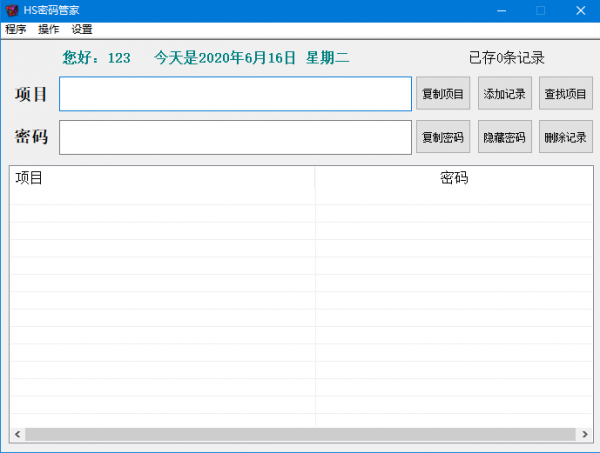The image size is (600, 453).
Task: Click the 您好：123 greeting text
Action: [96, 58]
